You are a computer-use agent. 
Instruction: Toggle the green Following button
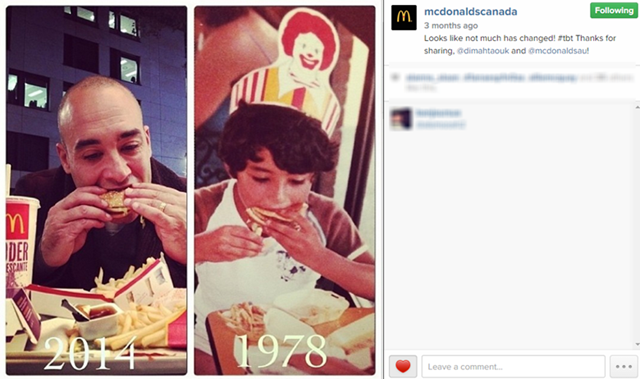point(613,11)
